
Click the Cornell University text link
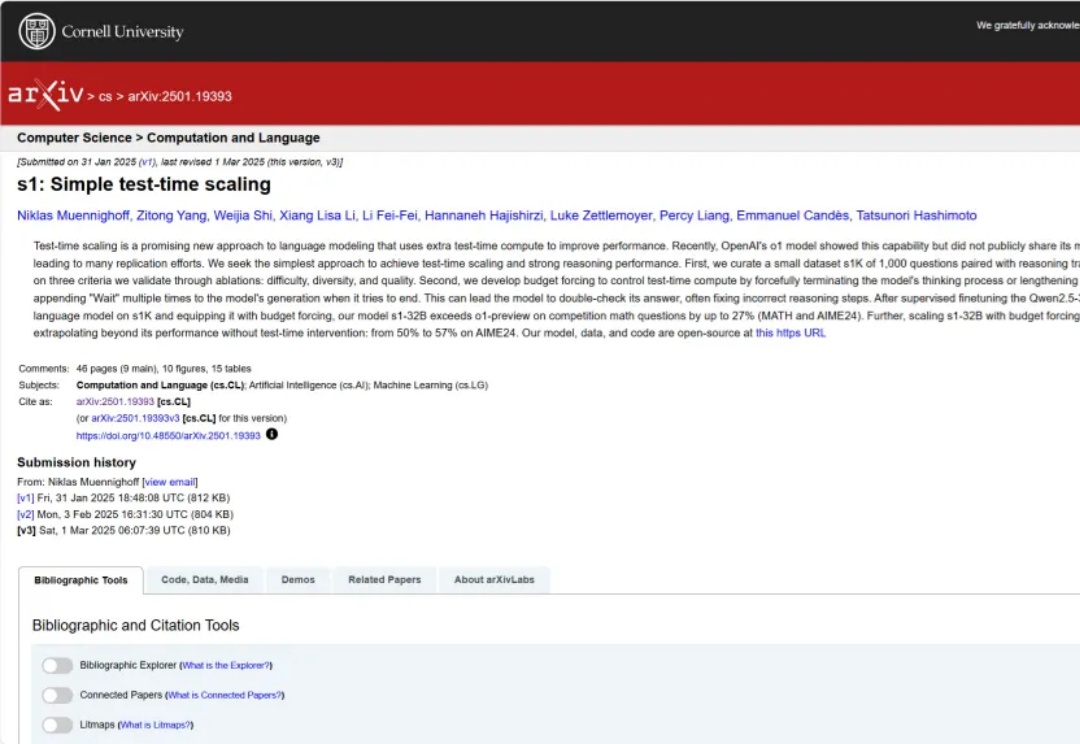pos(123,32)
